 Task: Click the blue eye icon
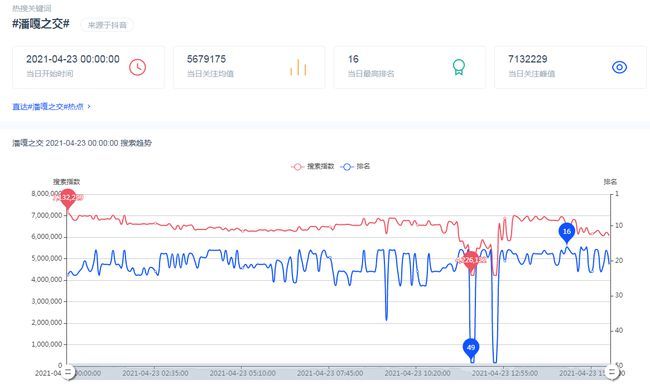[x=619, y=67]
